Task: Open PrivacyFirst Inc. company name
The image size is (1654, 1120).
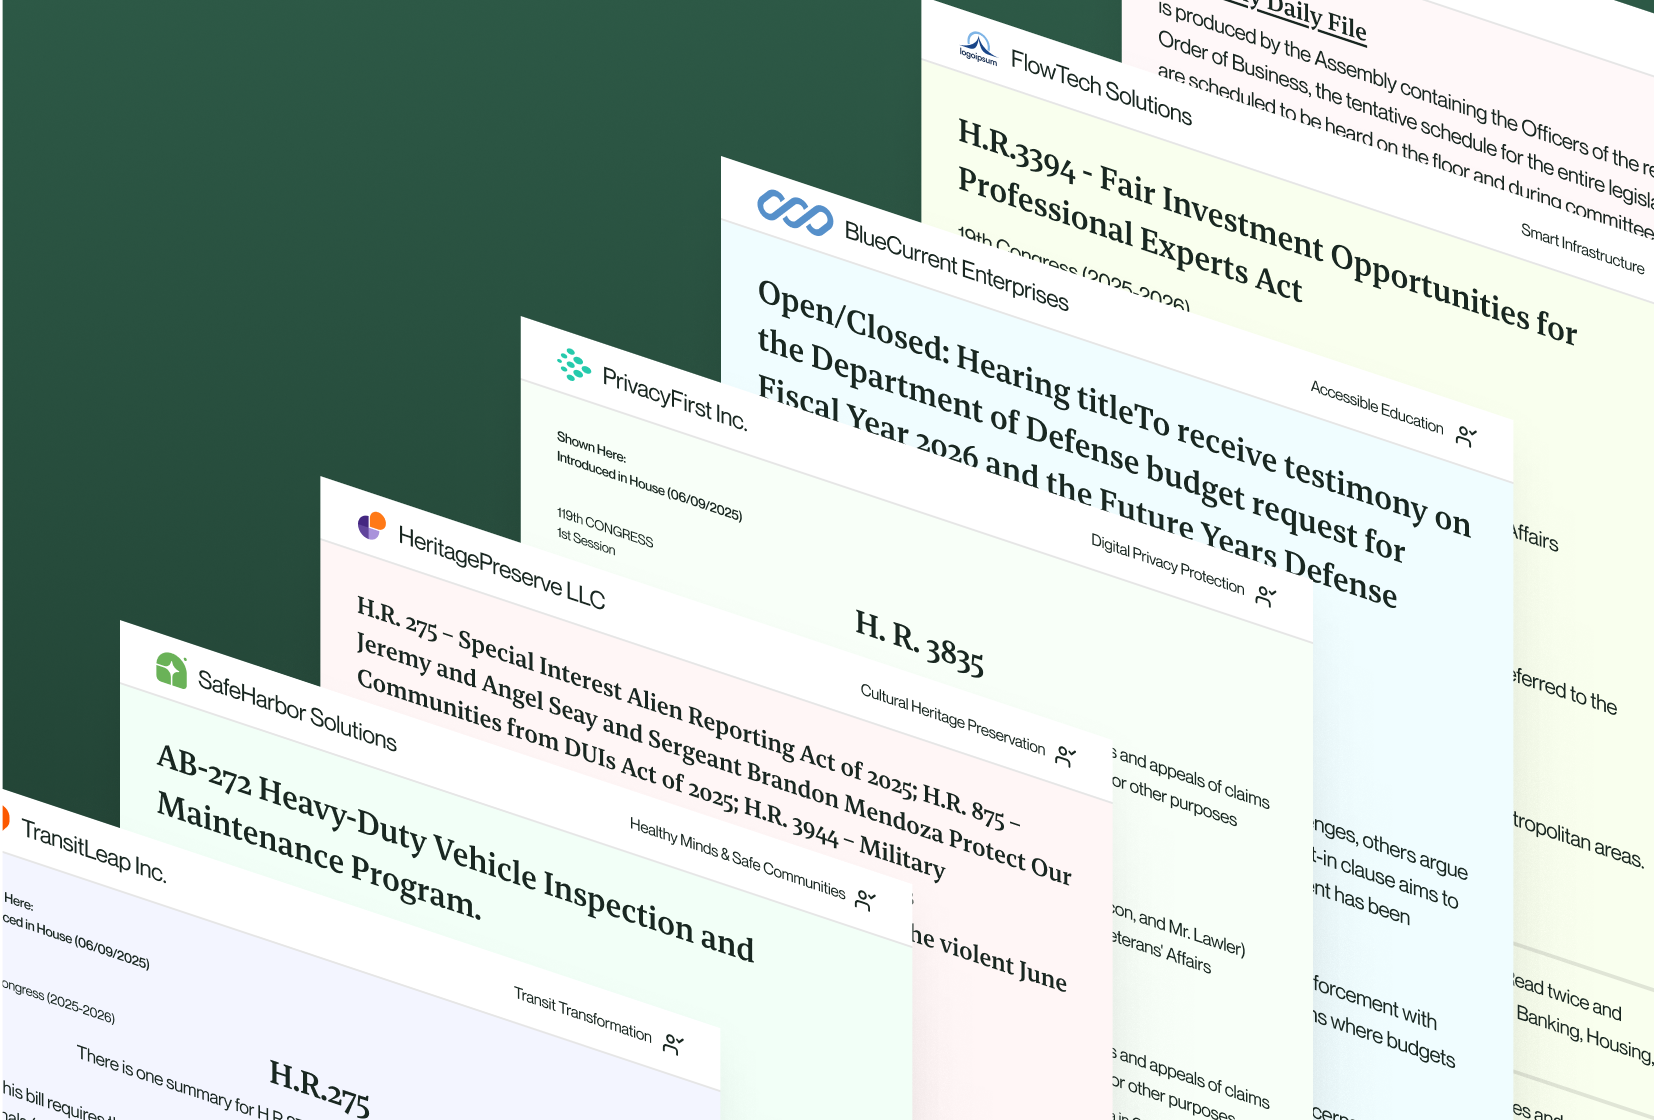Action: pyautogui.click(x=674, y=398)
